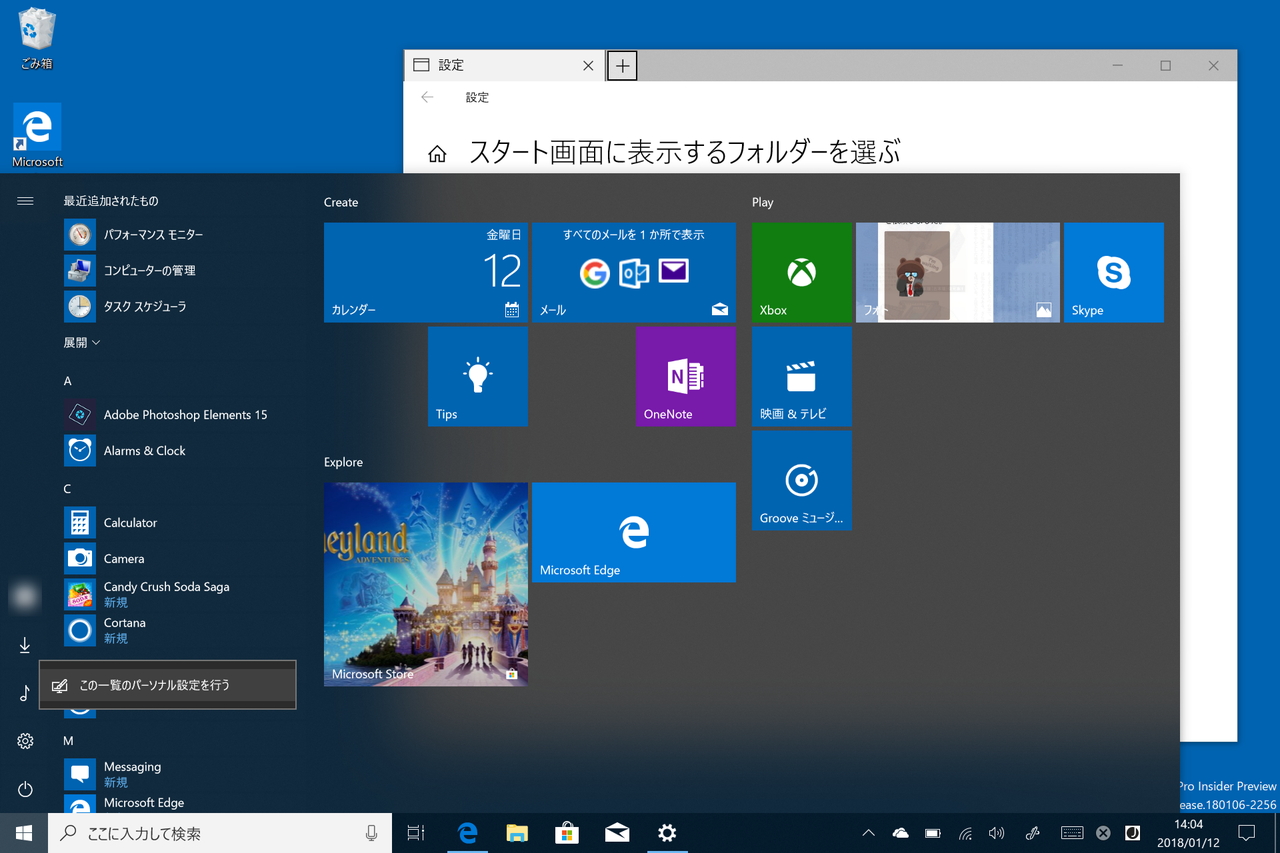The image size is (1280, 853).
Task: Open Microsoft Store from the large tile
Action: coord(425,584)
